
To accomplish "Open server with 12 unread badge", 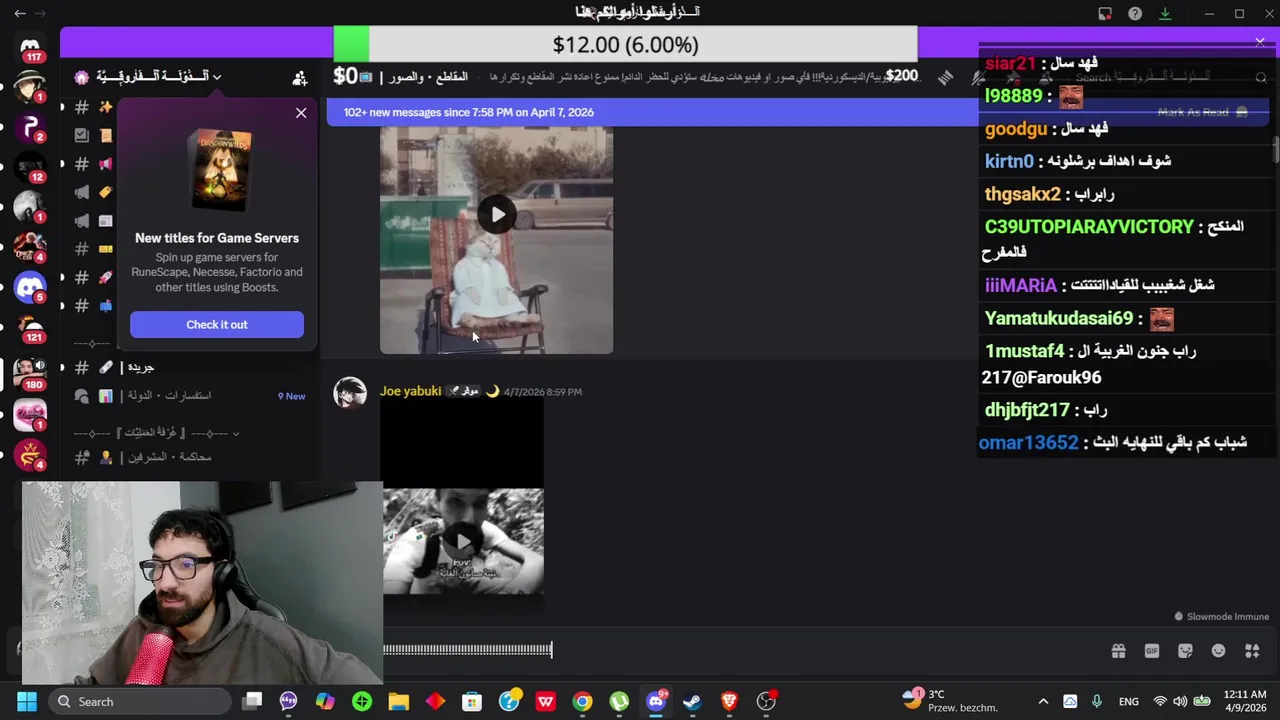I will [x=30, y=167].
